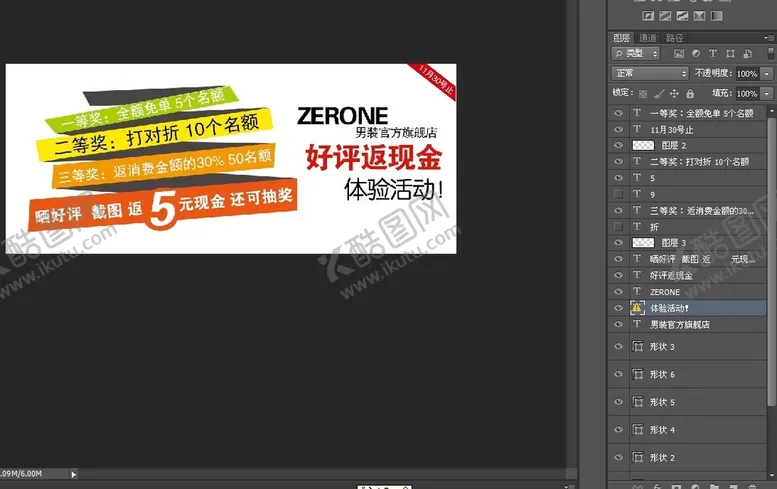Click the thumbnail of 图层 3

pos(643,242)
